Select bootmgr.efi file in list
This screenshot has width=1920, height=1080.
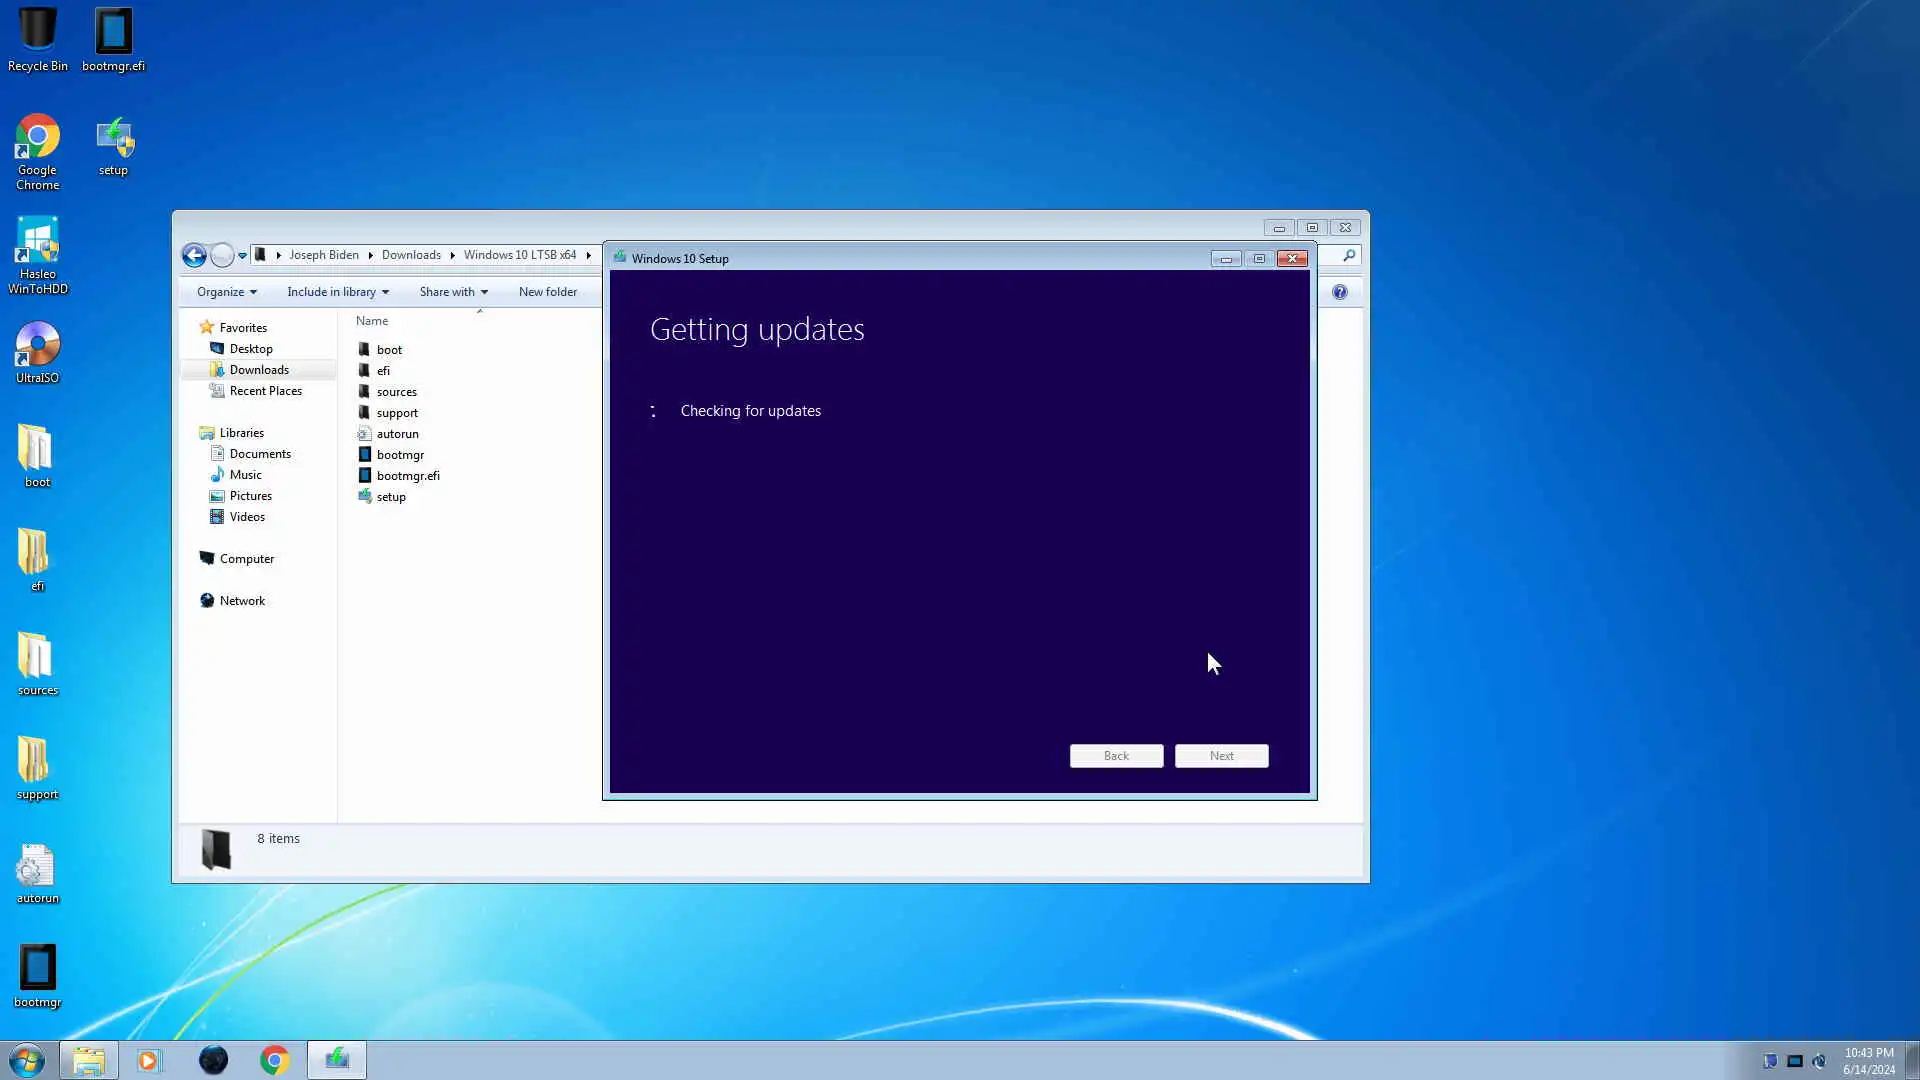408,476
